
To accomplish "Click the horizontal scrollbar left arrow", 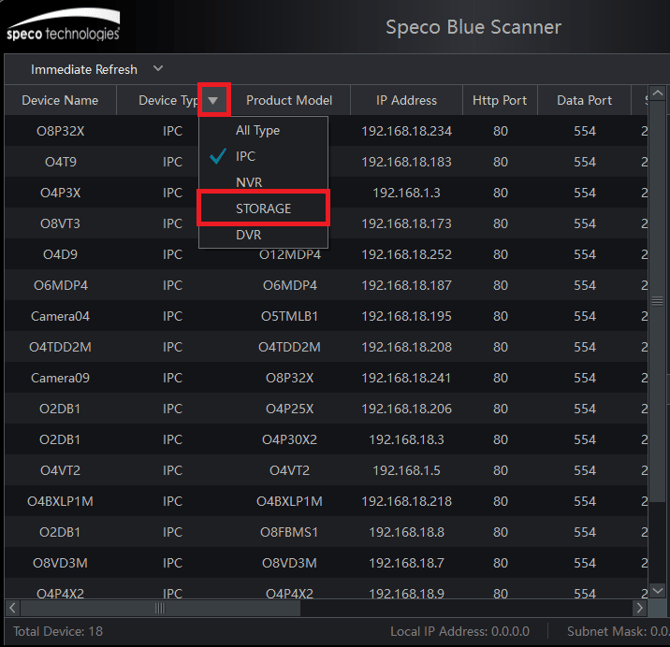I will pos(13,607).
